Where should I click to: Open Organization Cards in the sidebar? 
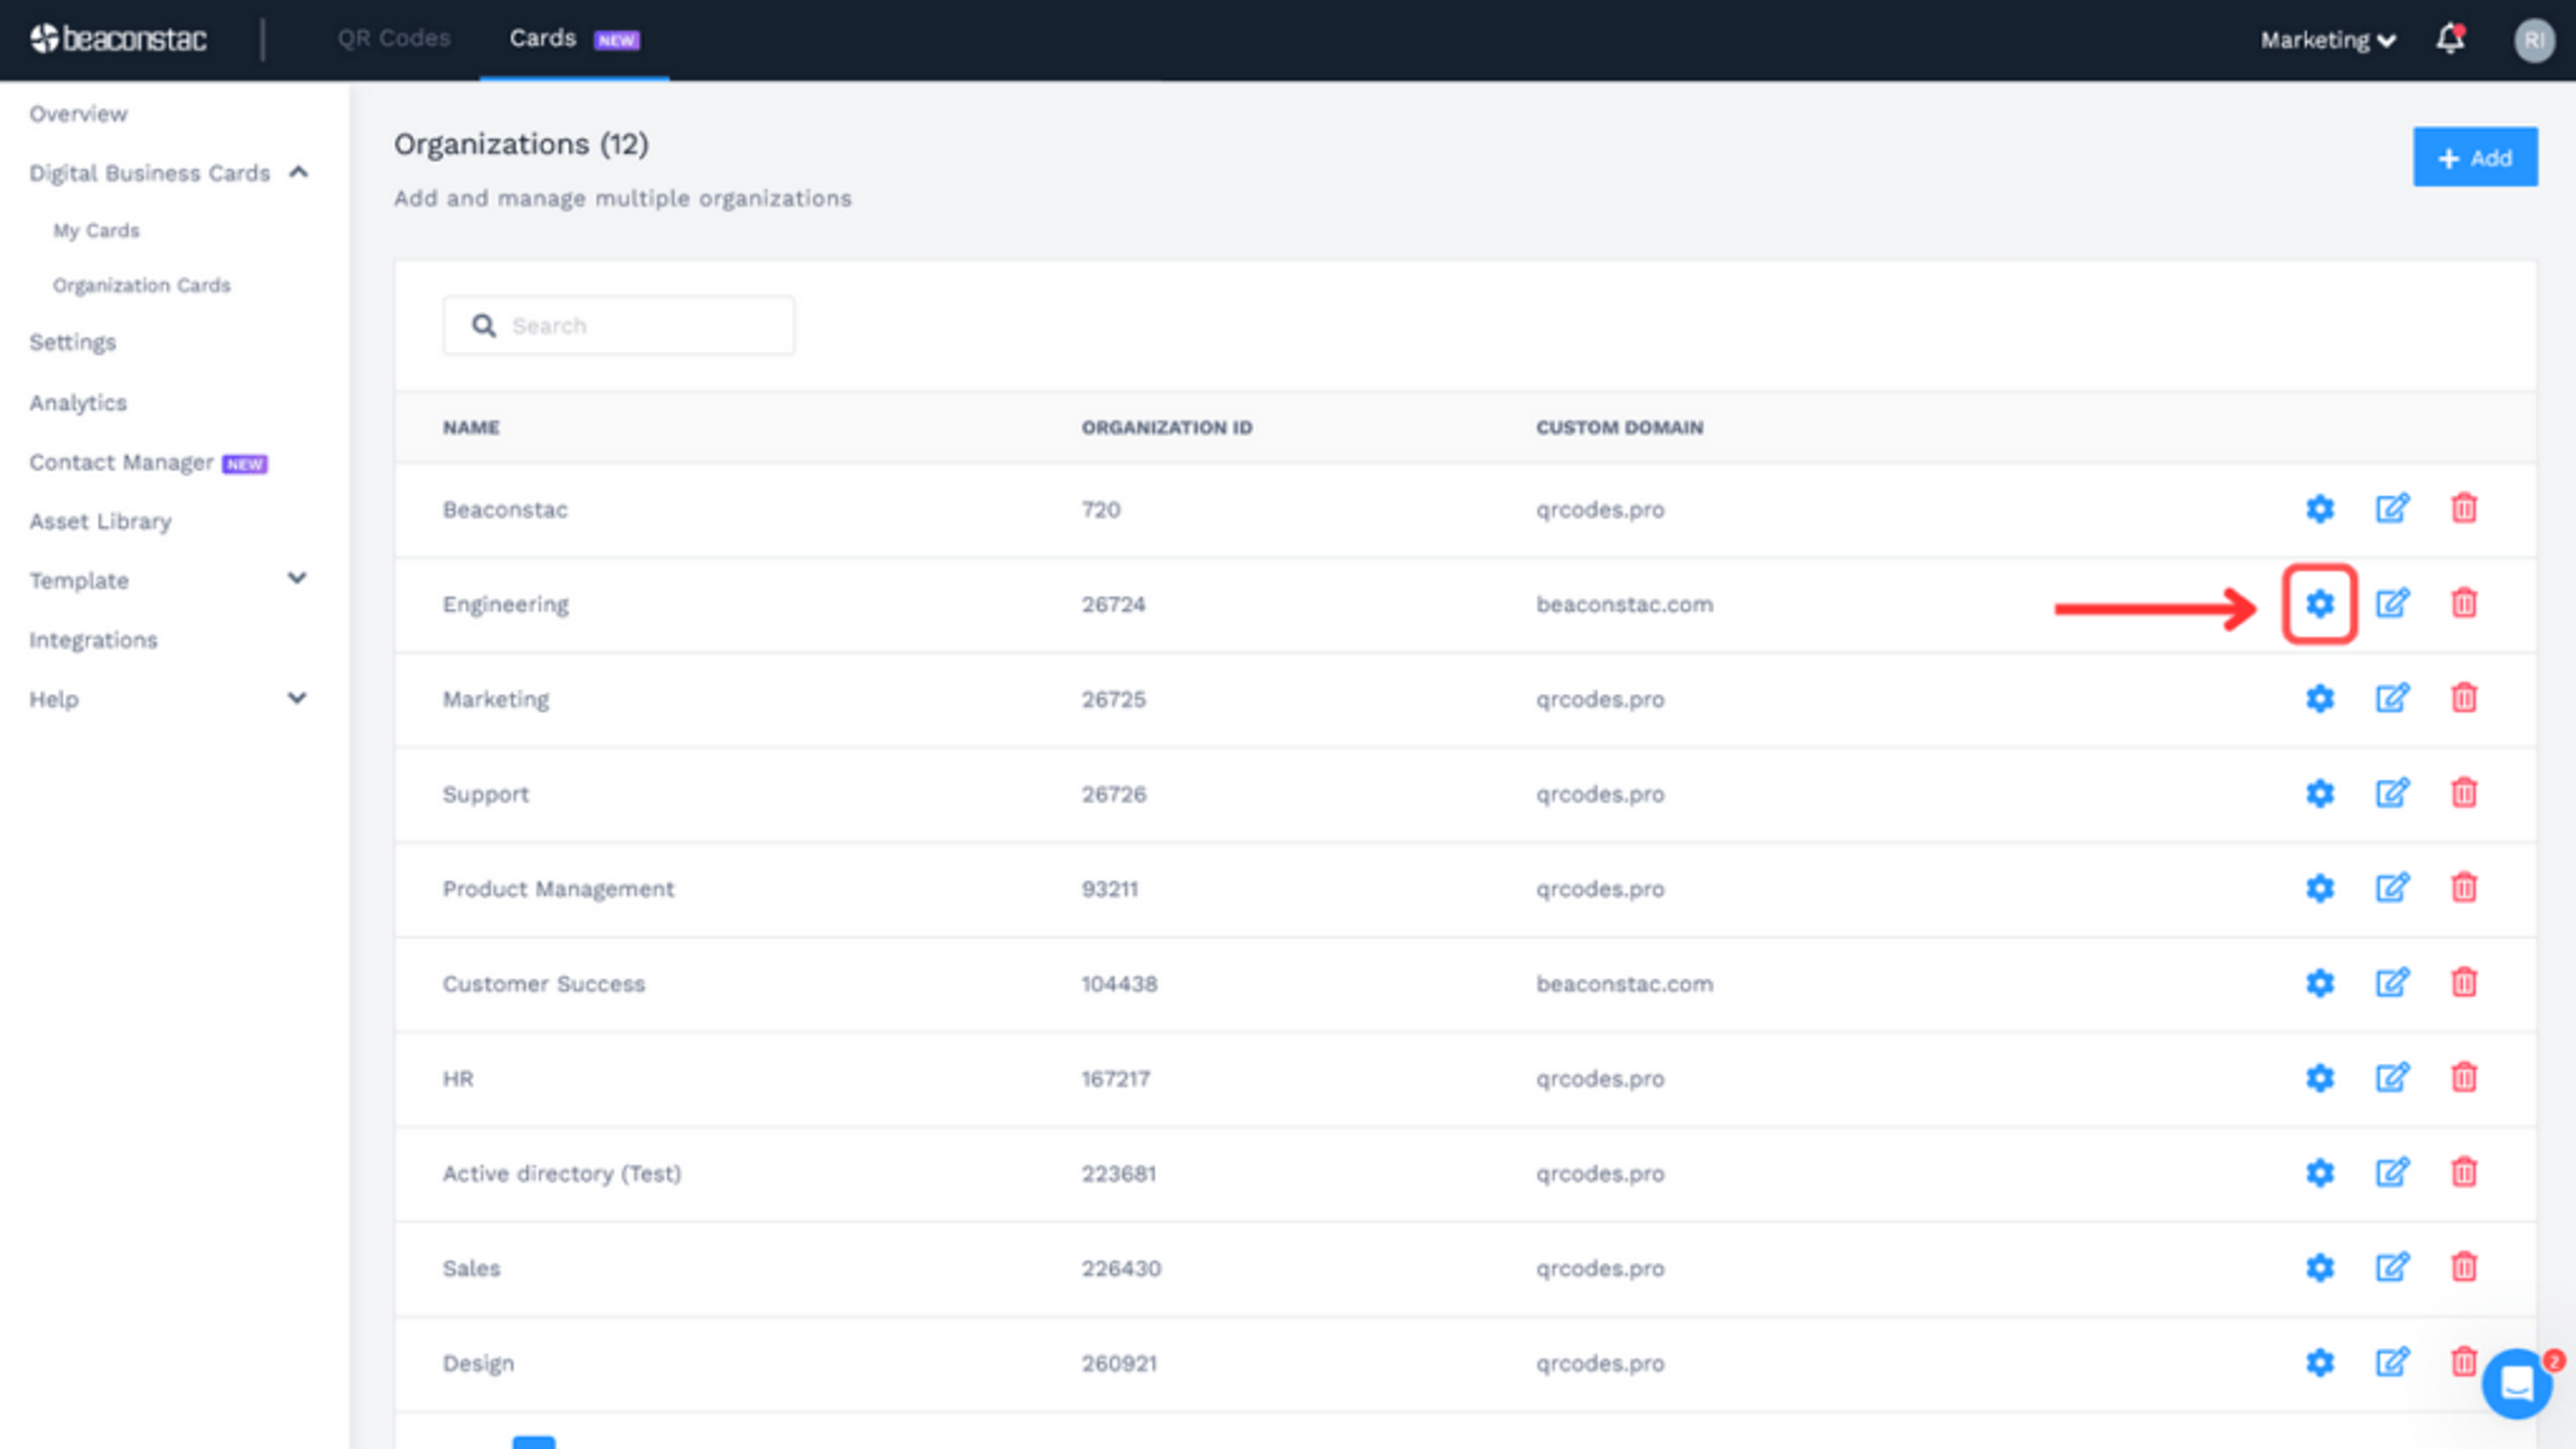[x=142, y=285]
